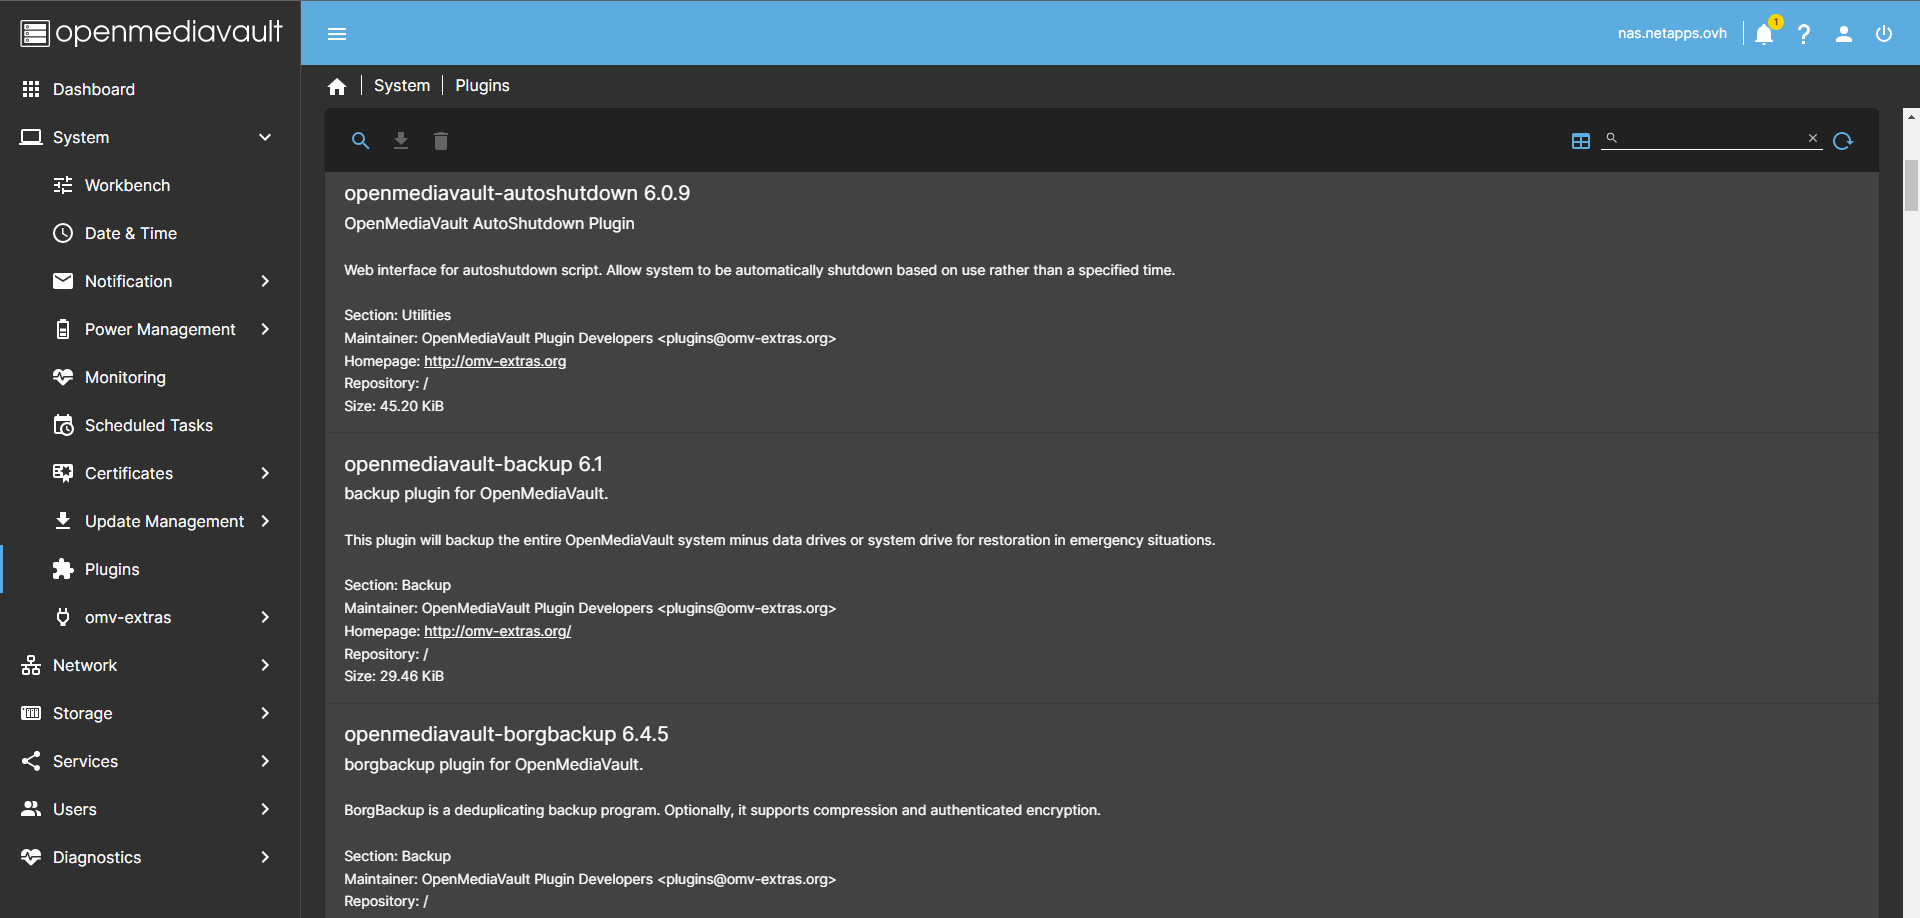Click into the plugin search input field
1920x918 pixels.
[x=1712, y=138]
